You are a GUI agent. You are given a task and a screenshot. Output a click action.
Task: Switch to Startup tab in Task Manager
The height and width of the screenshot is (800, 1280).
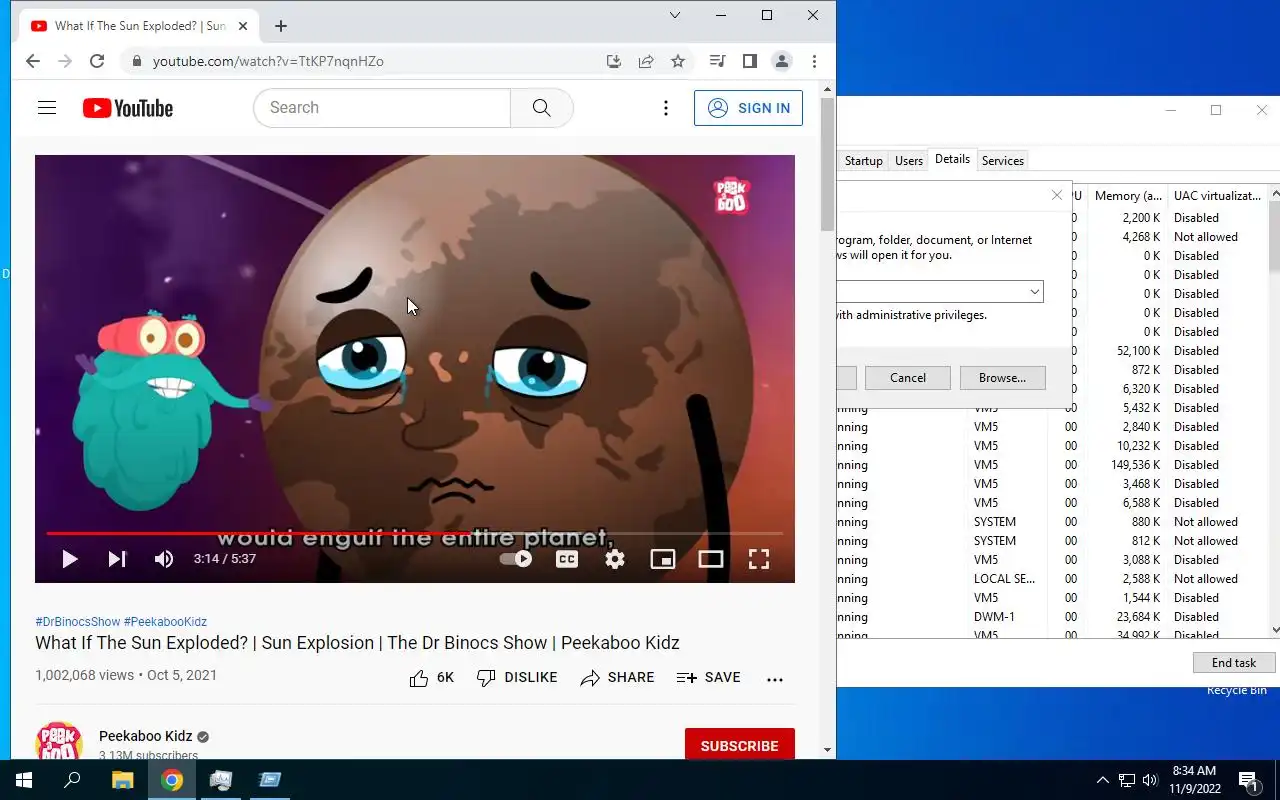863,160
